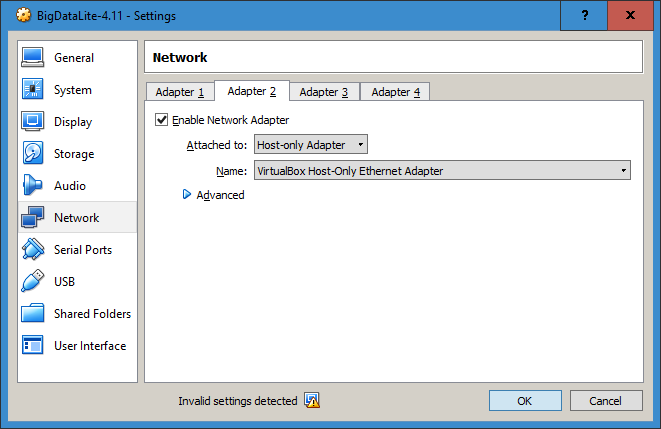This screenshot has height=429, width=661.
Task: Click the VirtualBox gear icon in title bar
Action: coord(24,15)
